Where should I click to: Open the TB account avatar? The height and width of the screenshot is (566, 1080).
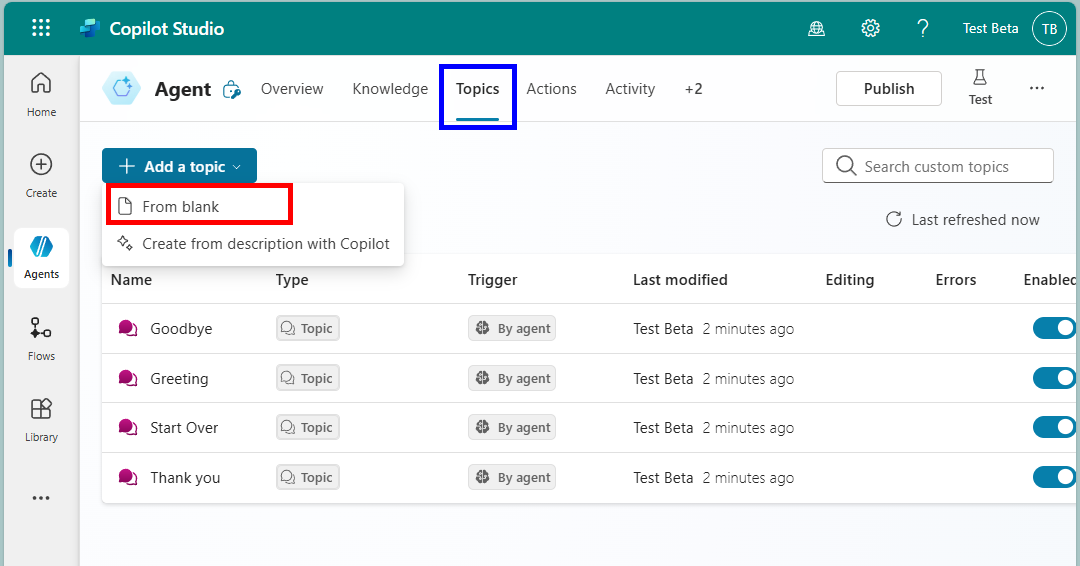point(1049,28)
